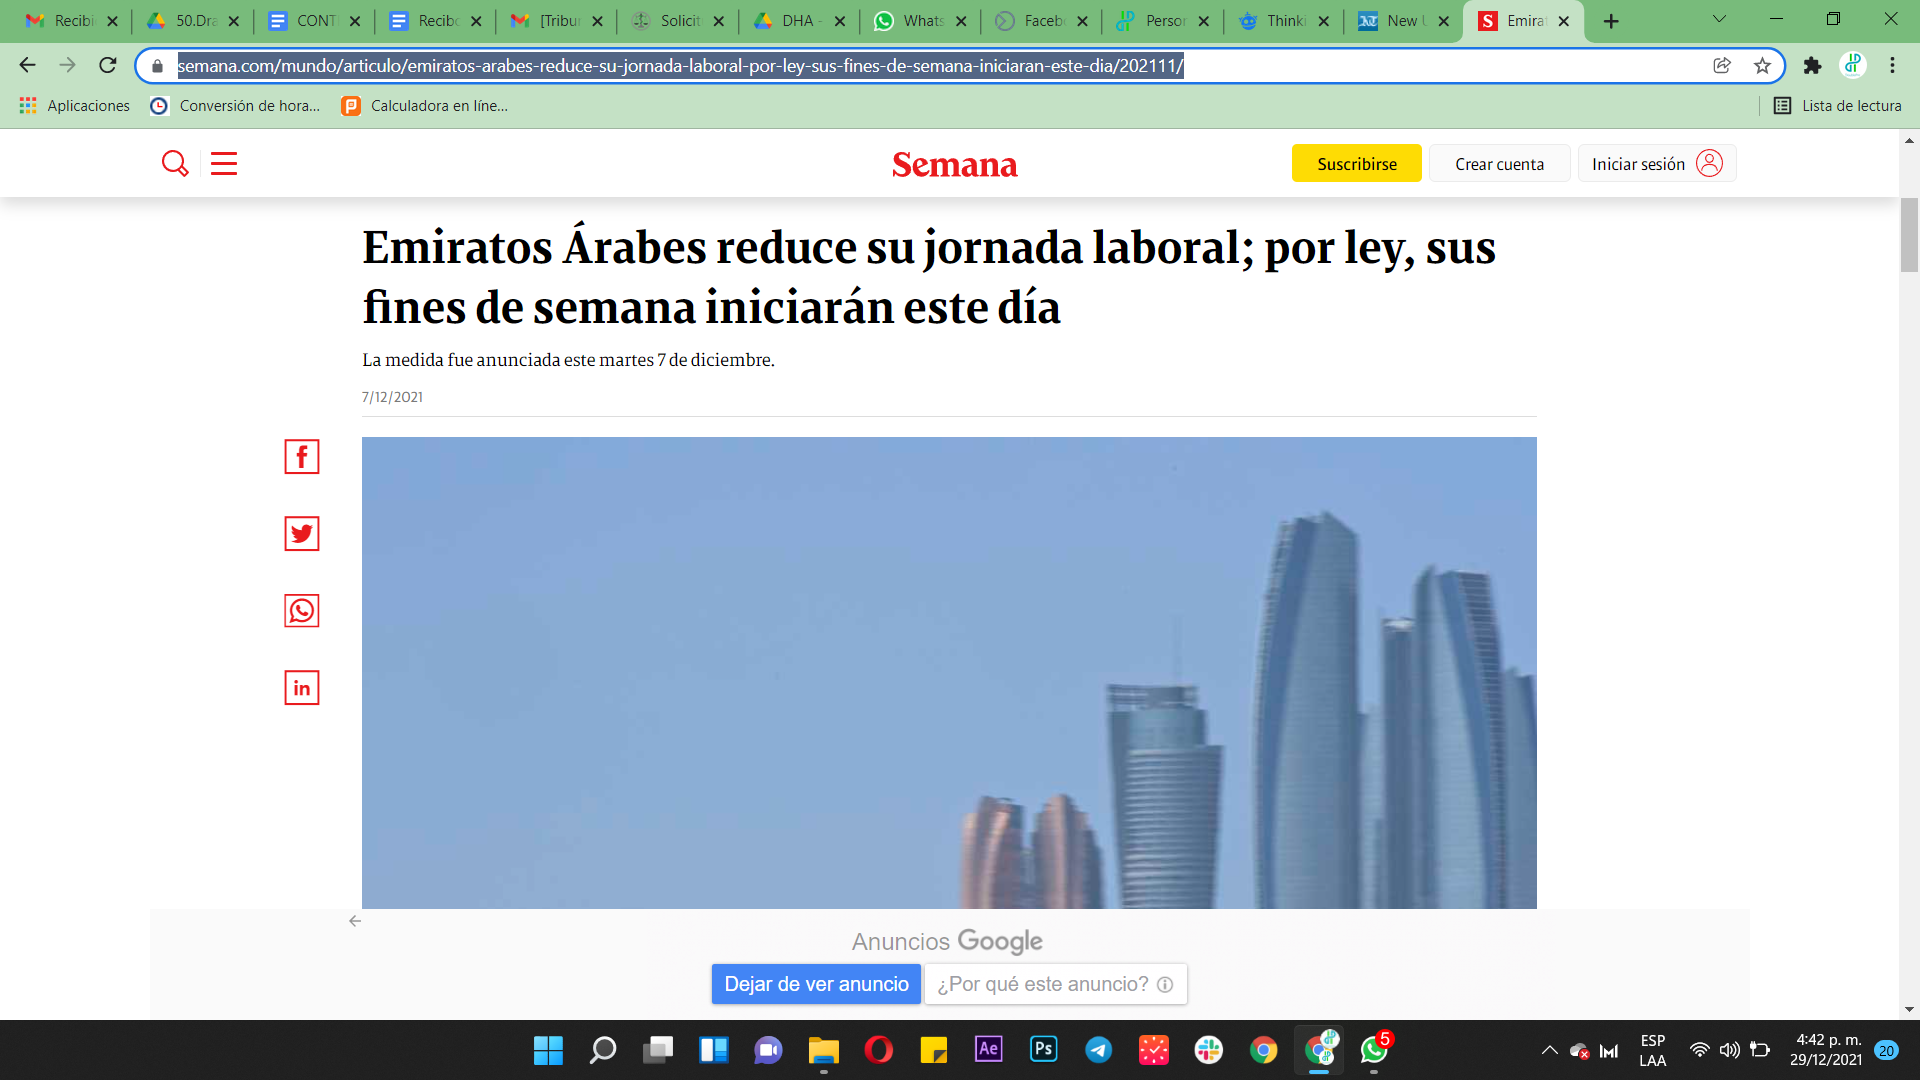Share article on Facebook
The width and height of the screenshot is (1920, 1080).
point(301,457)
